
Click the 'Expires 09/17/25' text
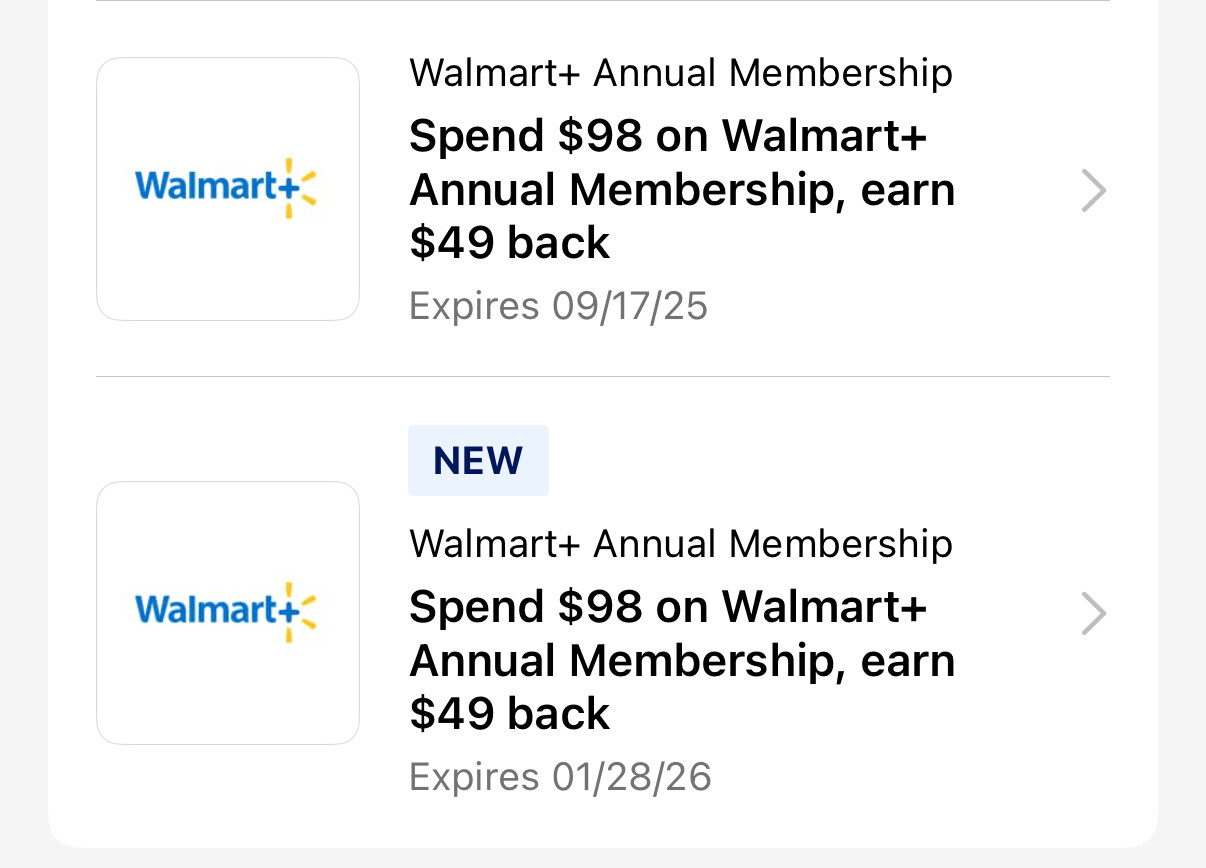point(558,306)
